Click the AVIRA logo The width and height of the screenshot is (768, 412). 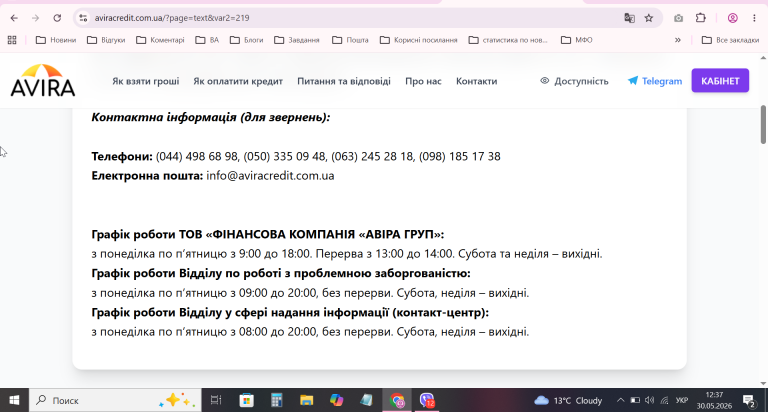tap(43, 80)
